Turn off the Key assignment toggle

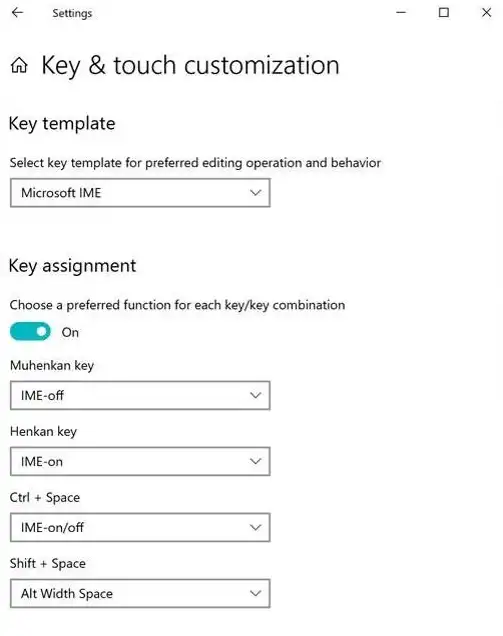30,332
